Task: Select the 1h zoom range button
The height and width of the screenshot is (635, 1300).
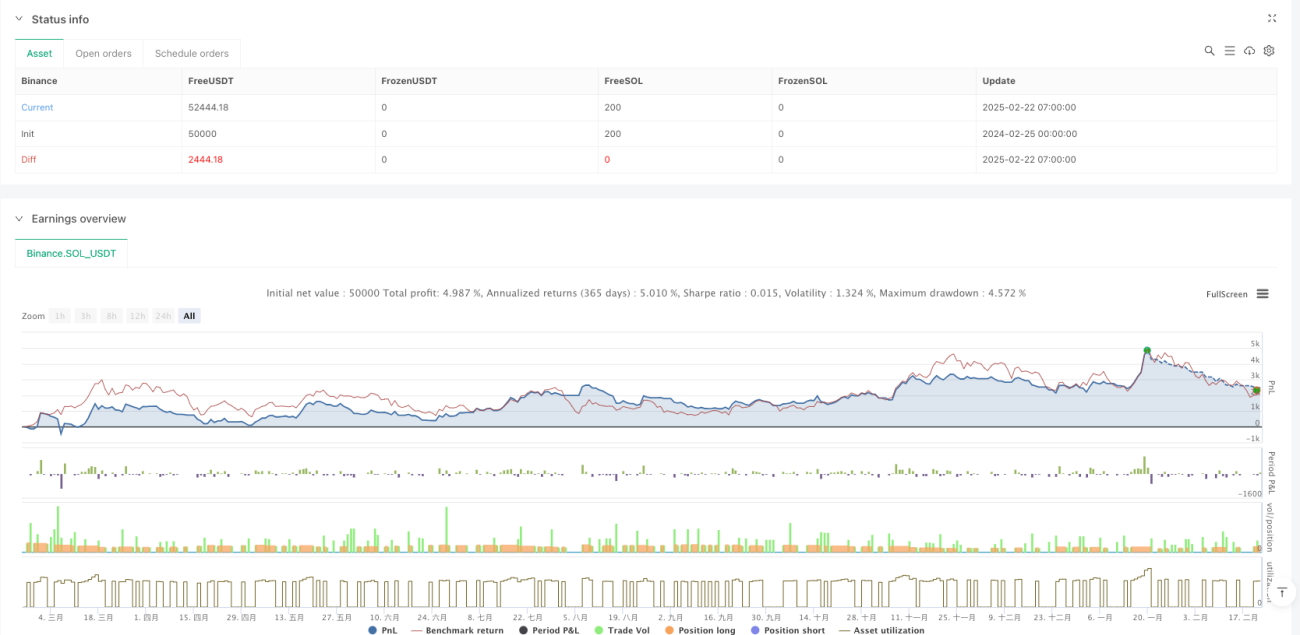Action: (60, 316)
